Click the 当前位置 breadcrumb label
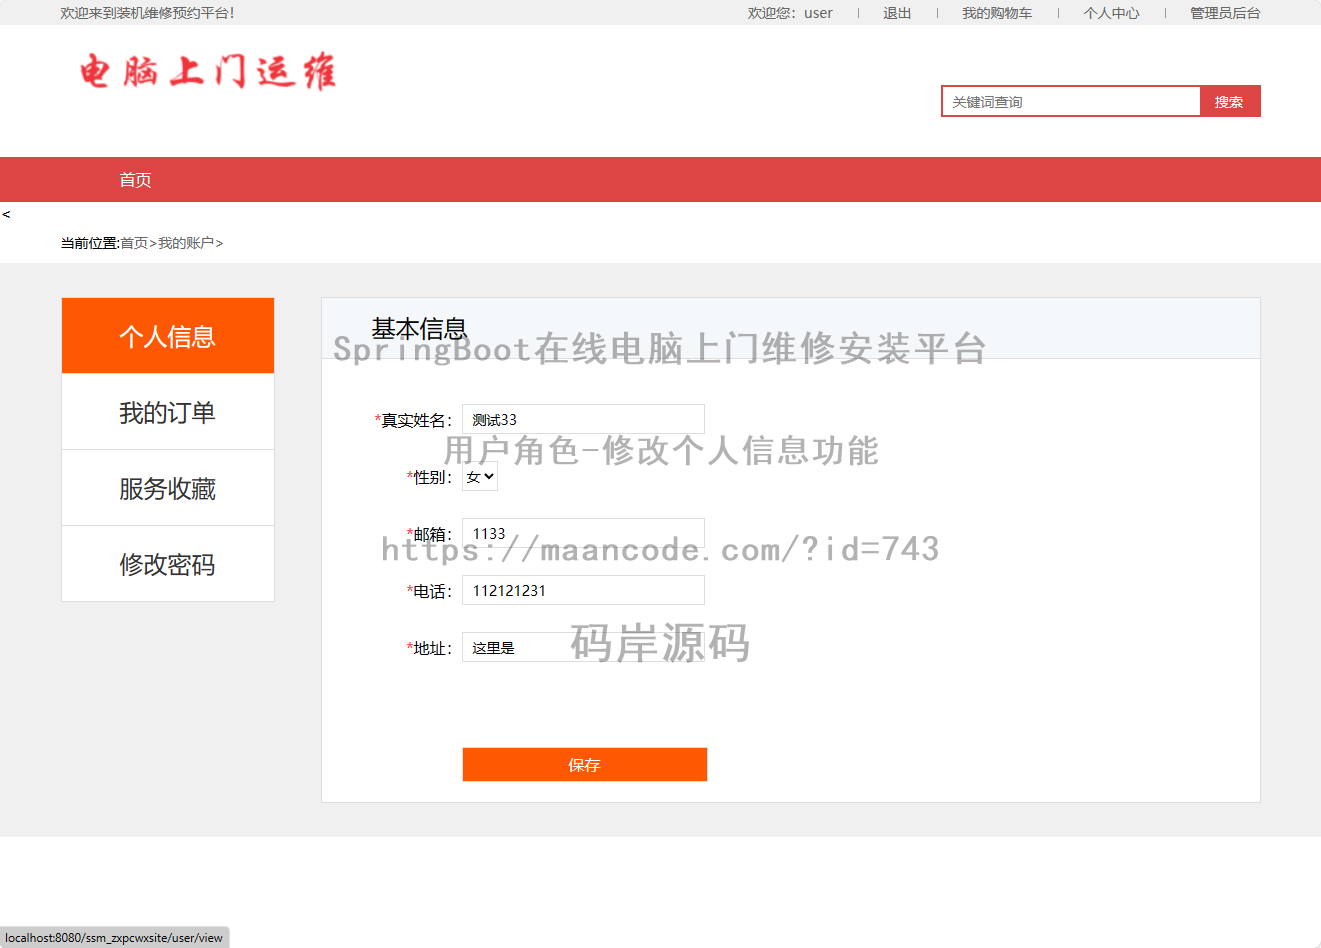This screenshot has height=948, width=1321. [x=90, y=243]
